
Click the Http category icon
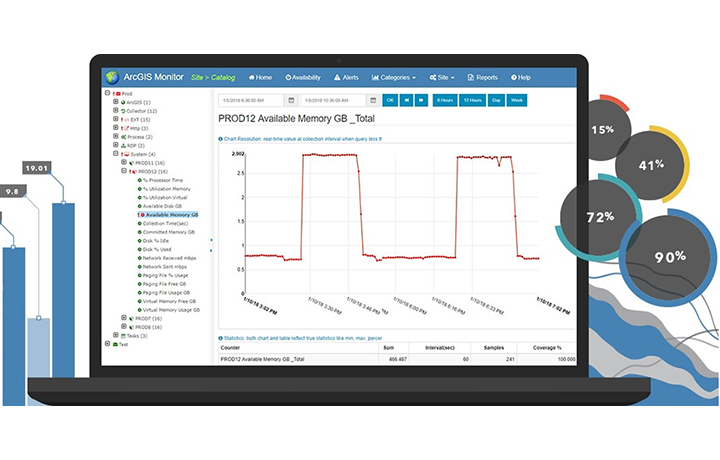point(126,129)
